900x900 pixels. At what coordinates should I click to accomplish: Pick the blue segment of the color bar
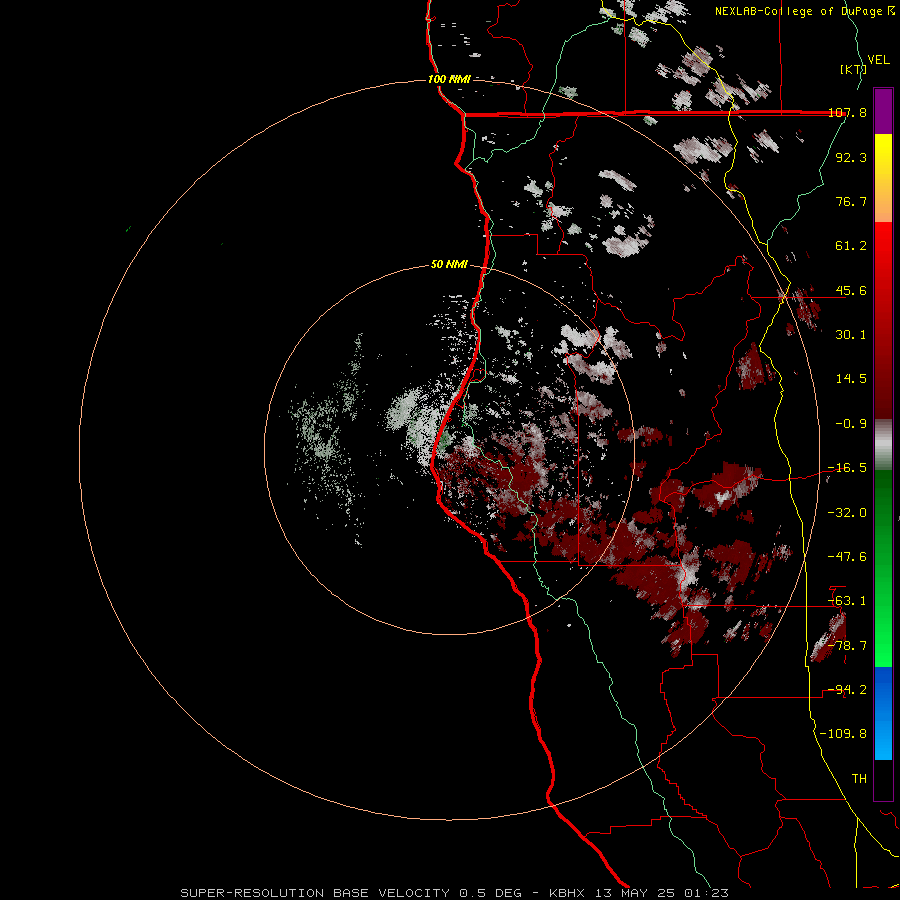(883, 713)
